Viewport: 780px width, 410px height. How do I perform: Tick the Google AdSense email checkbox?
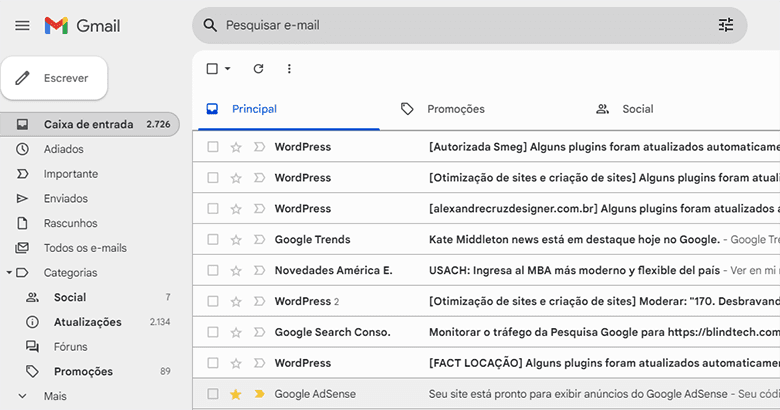(213, 394)
